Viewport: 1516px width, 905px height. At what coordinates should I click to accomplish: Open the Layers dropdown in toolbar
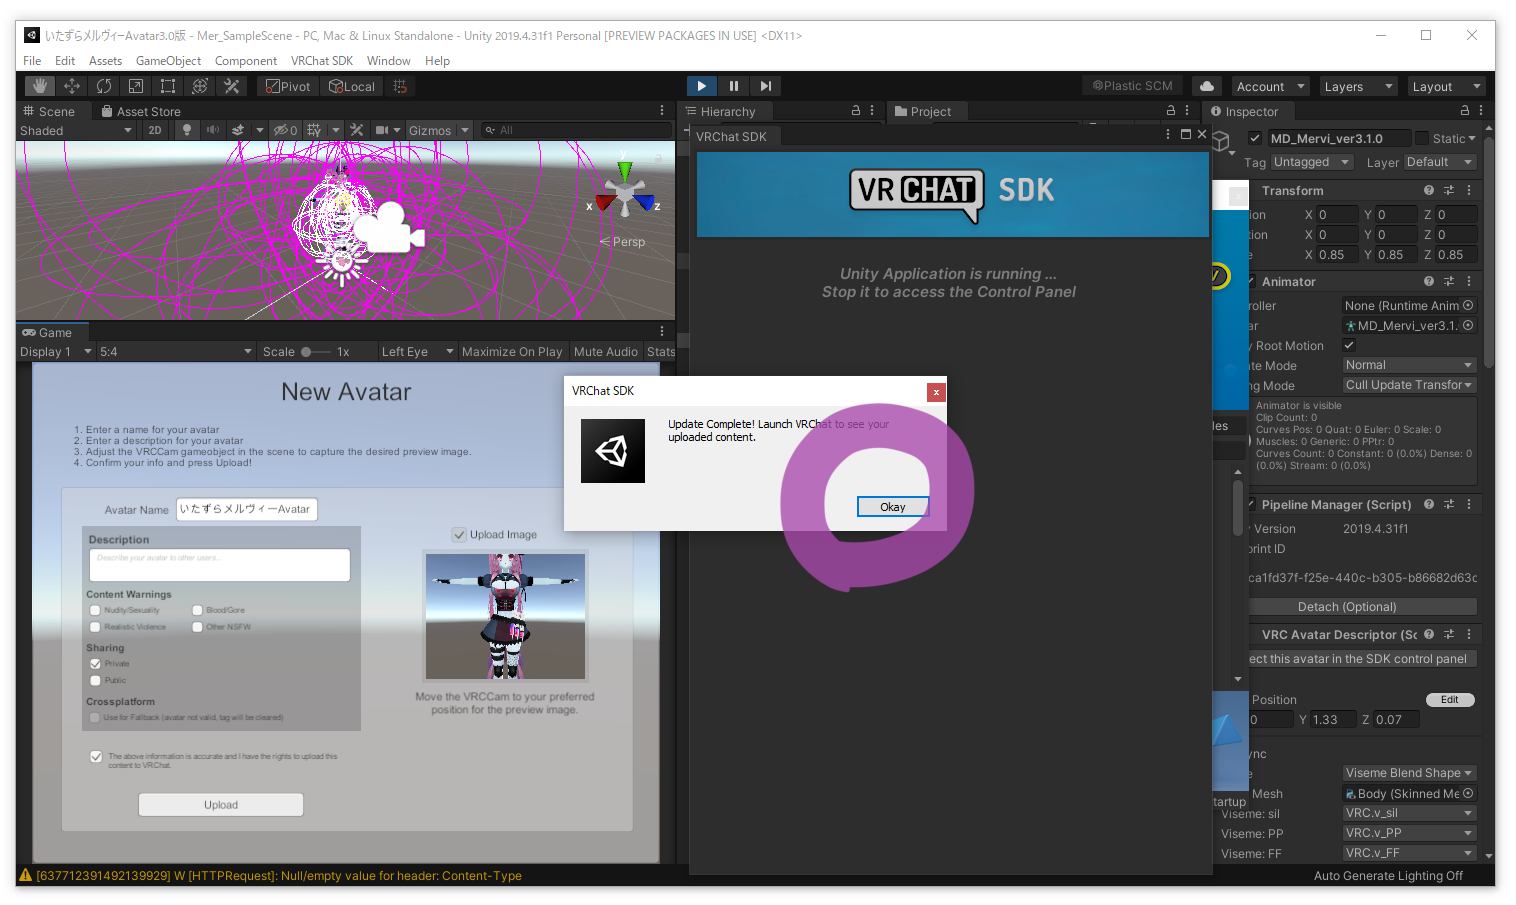(1358, 86)
